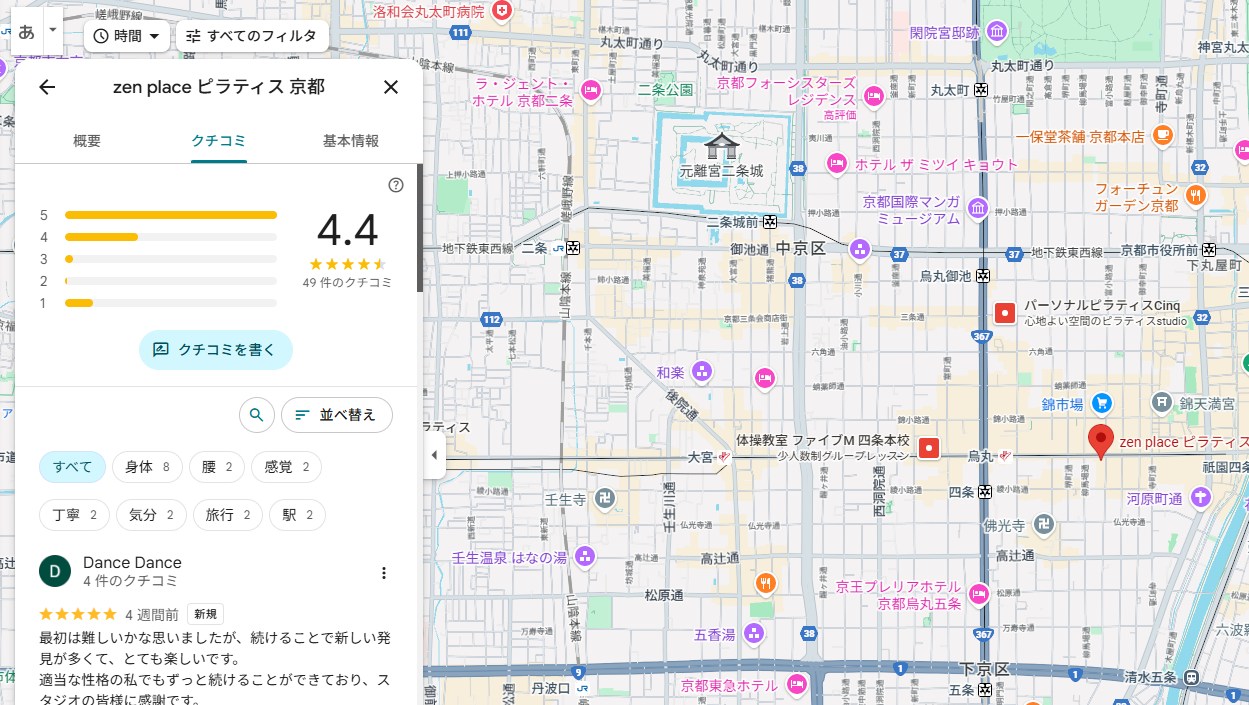Open the three-dot menu on Dance Dance review

coord(384,573)
